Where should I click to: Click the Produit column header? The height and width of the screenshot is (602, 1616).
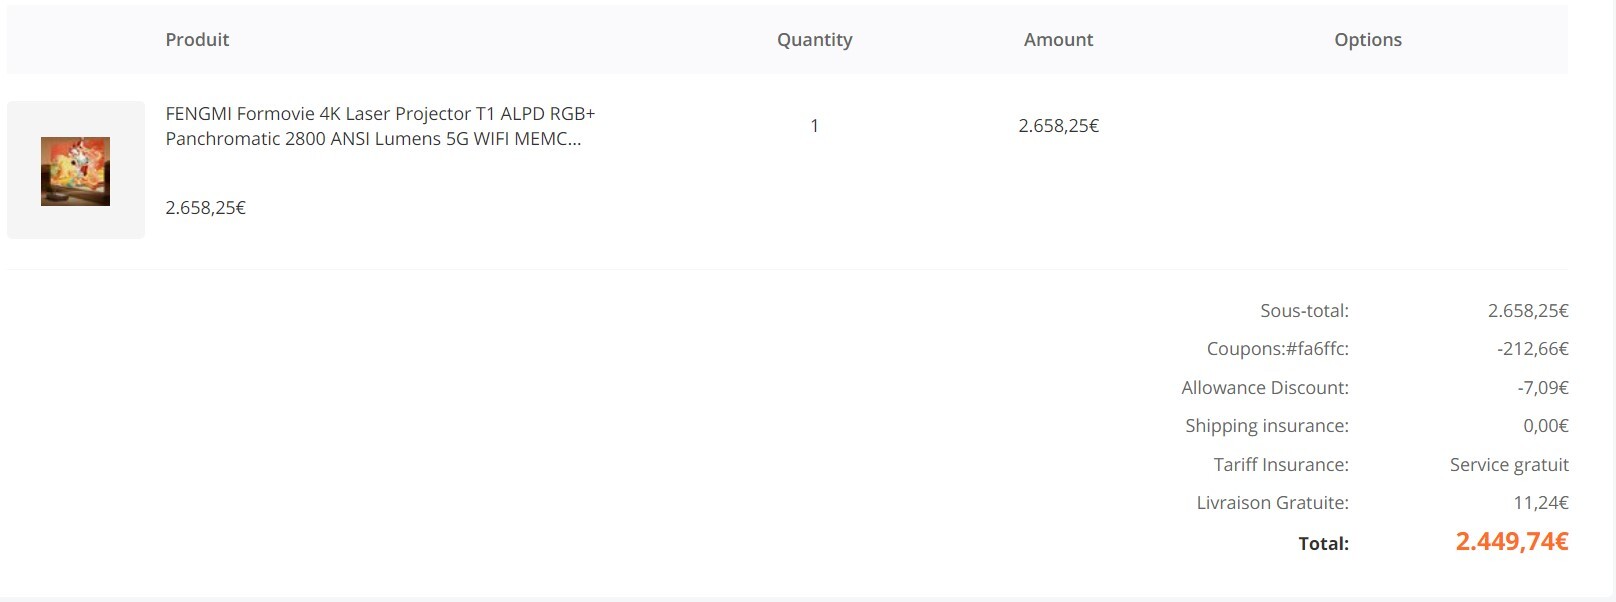pyautogui.click(x=197, y=40)
